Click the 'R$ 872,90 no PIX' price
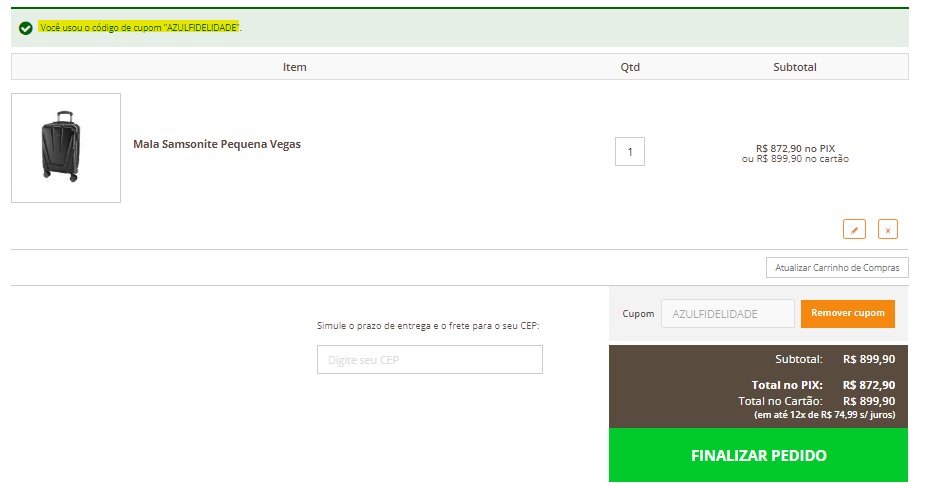This screenshot has width=939, height=488. tap(795, 148)
